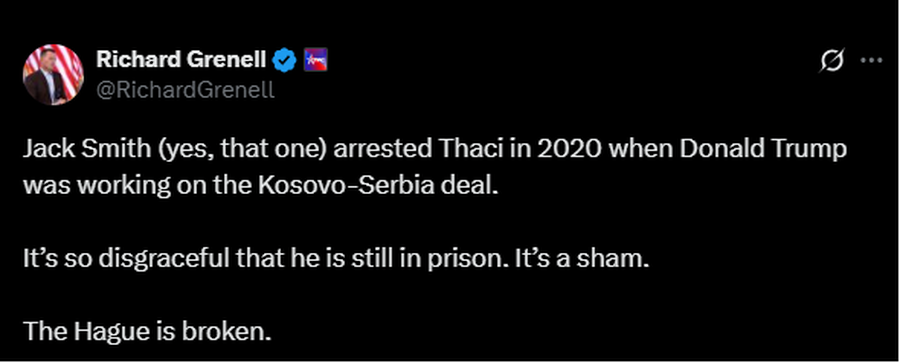The image size is (900, 363).
Task: Click the word 'arrested' in the tweet
Action: (383, 150)
